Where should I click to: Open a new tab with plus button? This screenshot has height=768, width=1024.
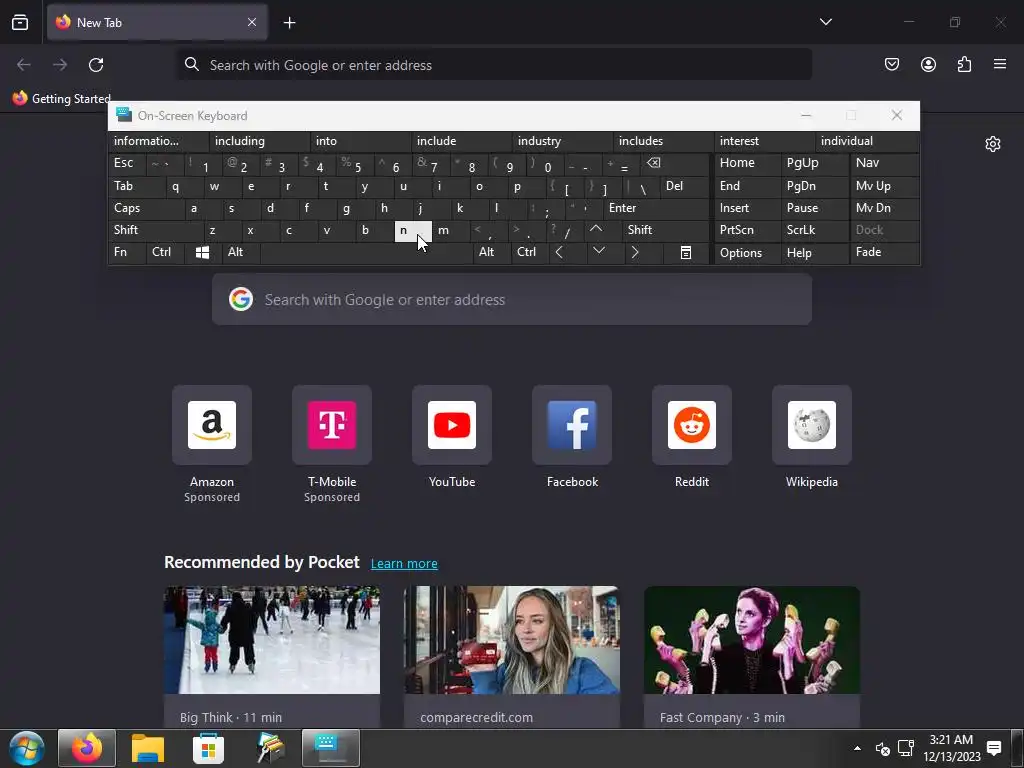(289, 23)
